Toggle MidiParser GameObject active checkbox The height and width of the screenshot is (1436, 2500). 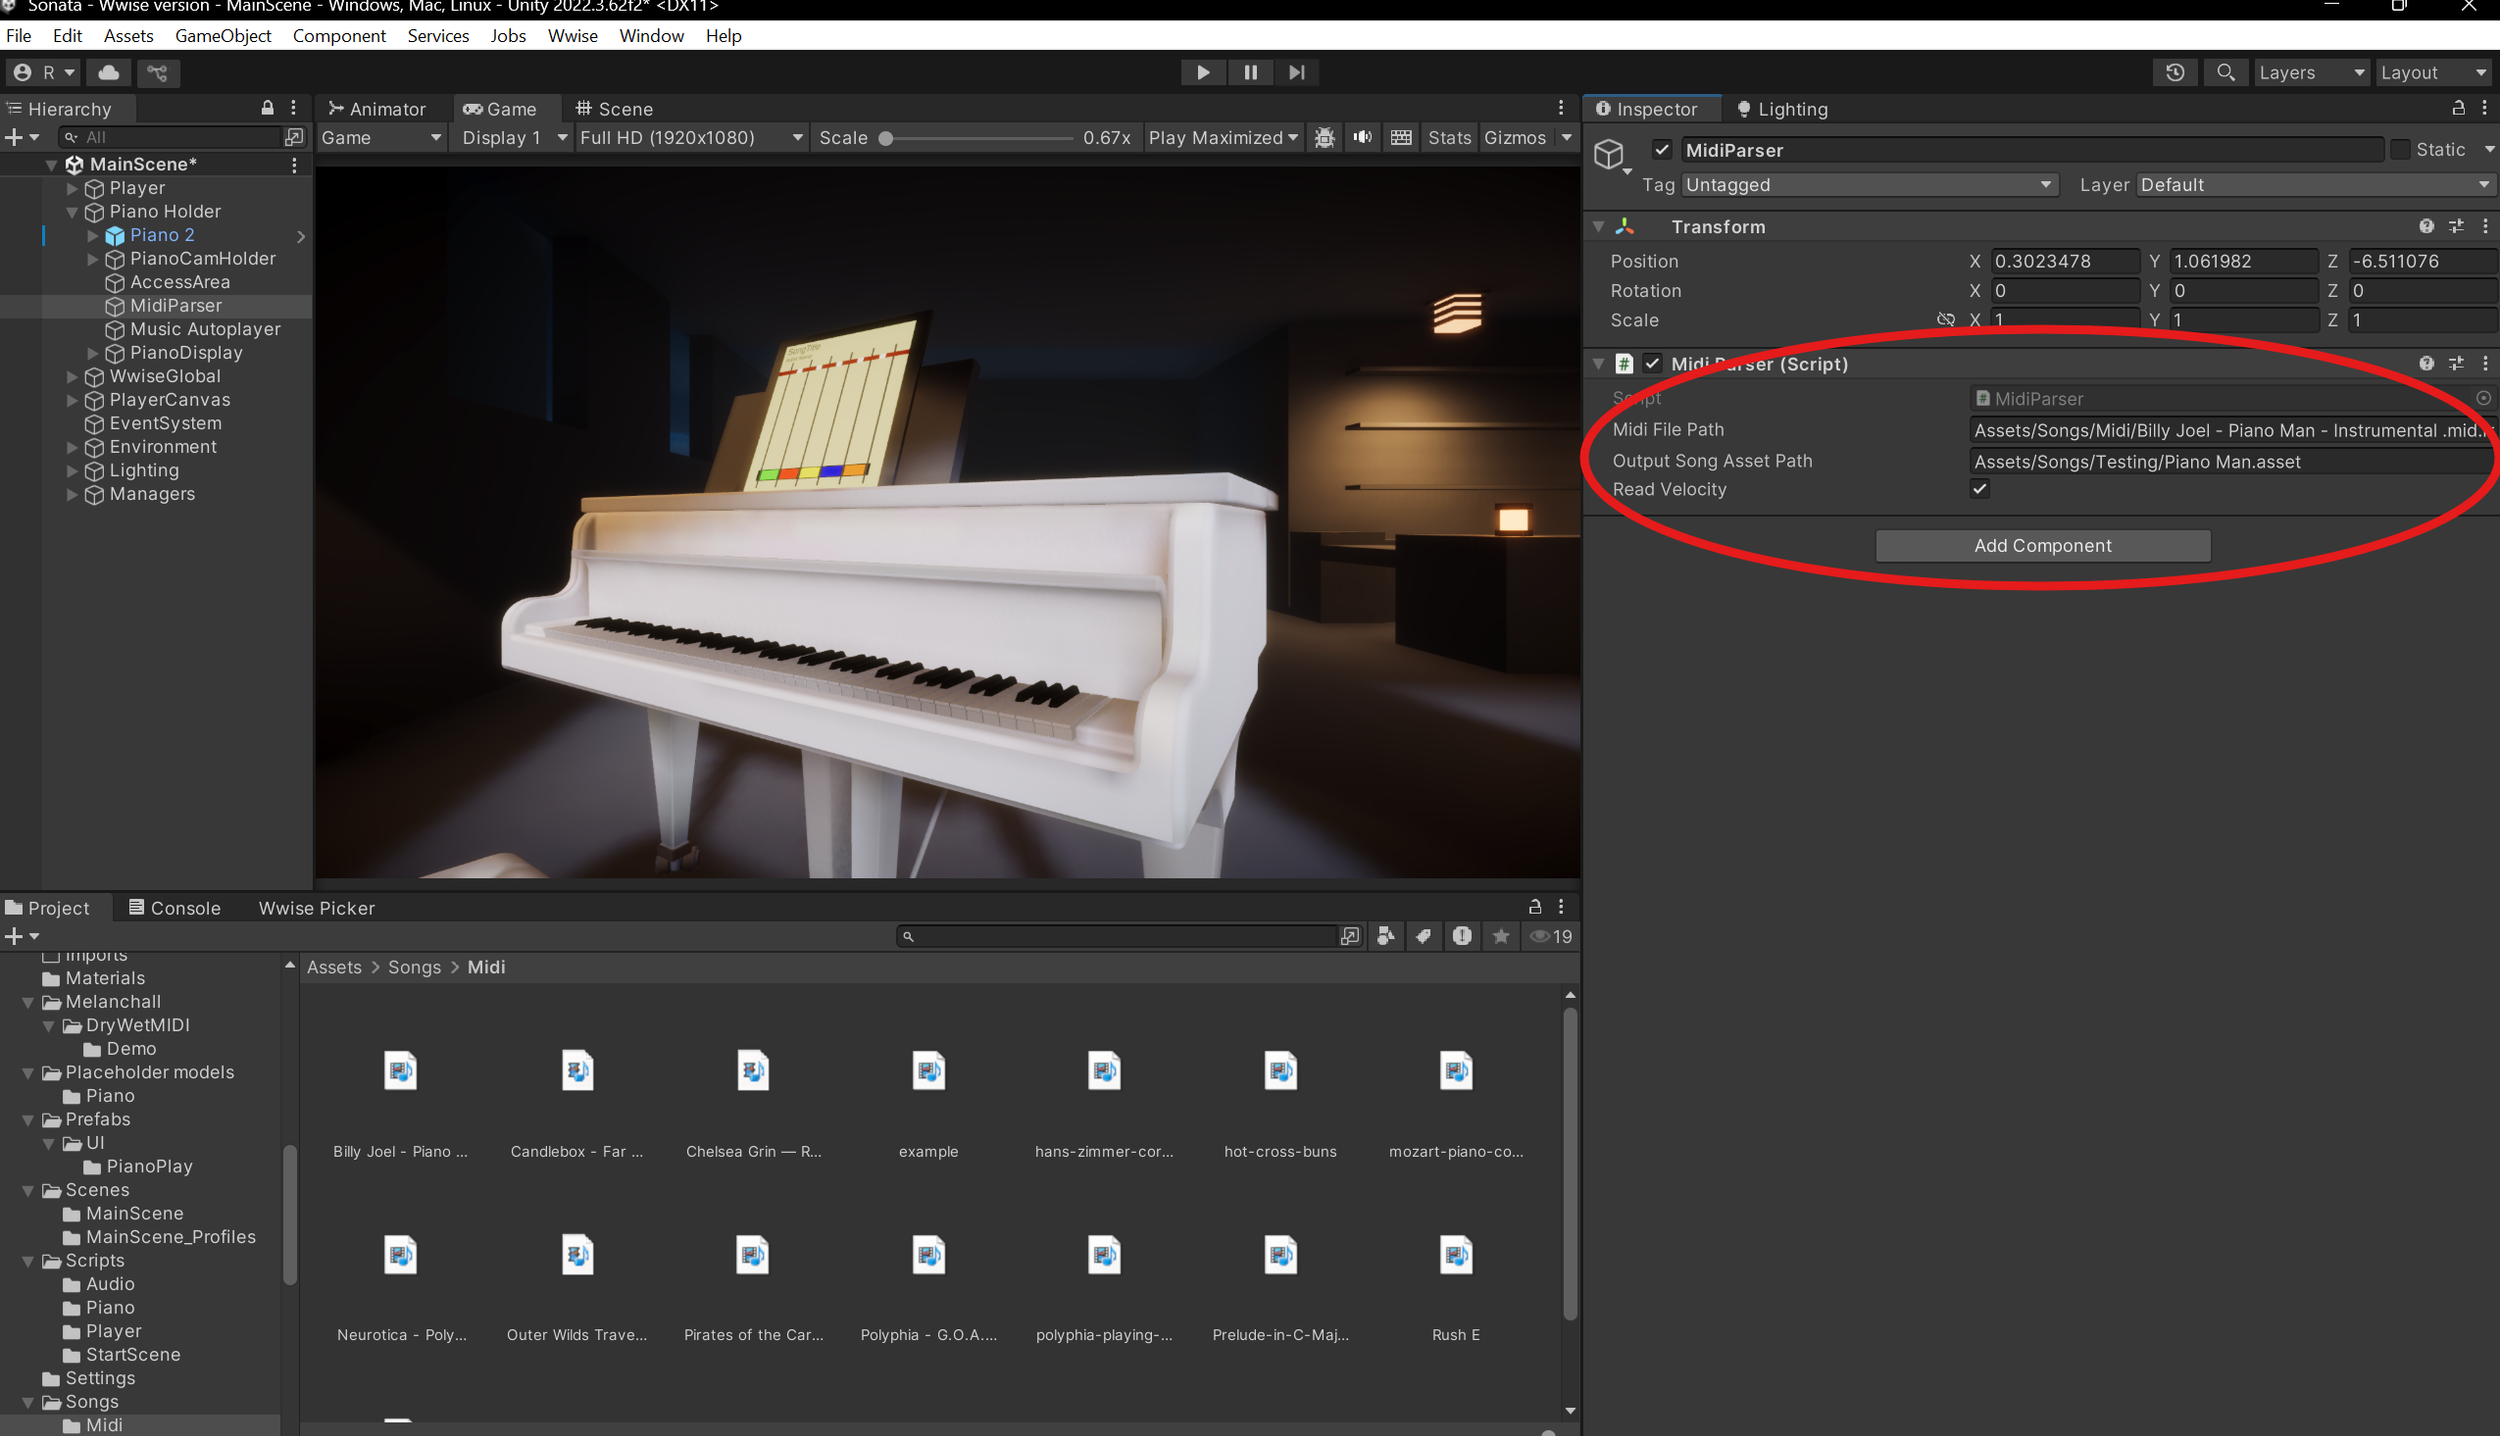pyautogui.click(x=1661, y=149)
